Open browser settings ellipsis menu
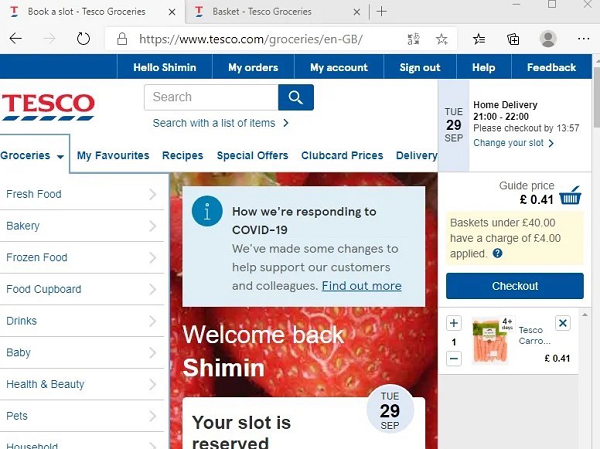The height and width of the screenshot is (449, 600). 583,39
